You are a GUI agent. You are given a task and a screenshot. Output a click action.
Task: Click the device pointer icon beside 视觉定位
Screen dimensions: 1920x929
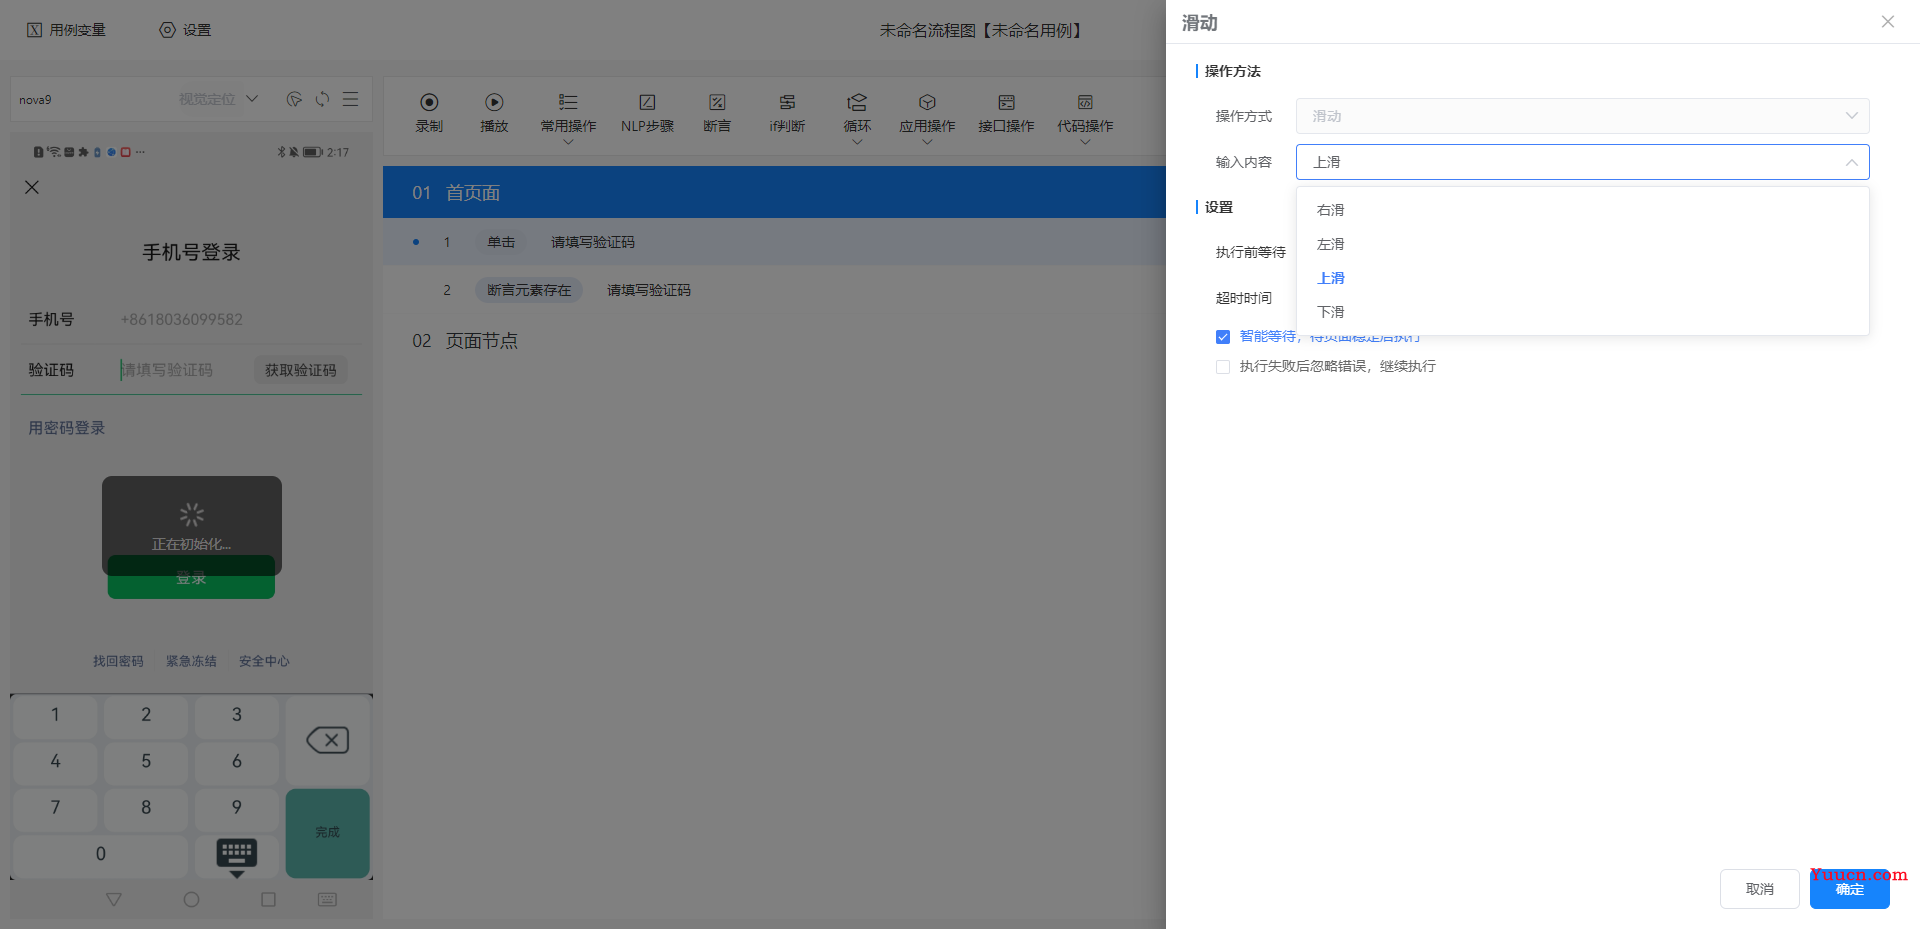click(x=294, y=99)
